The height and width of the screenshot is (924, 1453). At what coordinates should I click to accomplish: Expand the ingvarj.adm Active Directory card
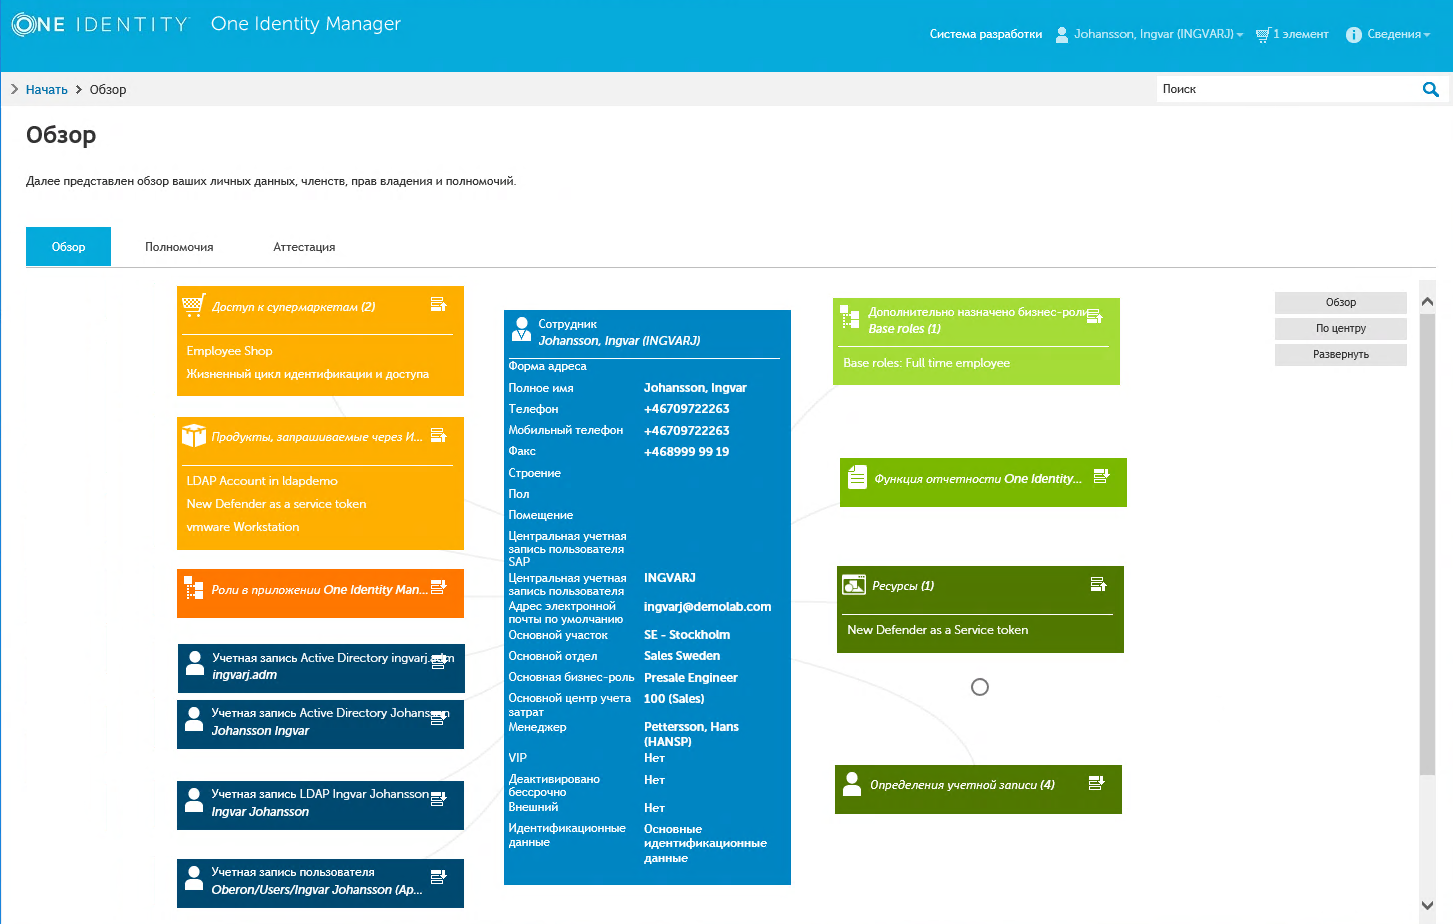pos(438,661)
